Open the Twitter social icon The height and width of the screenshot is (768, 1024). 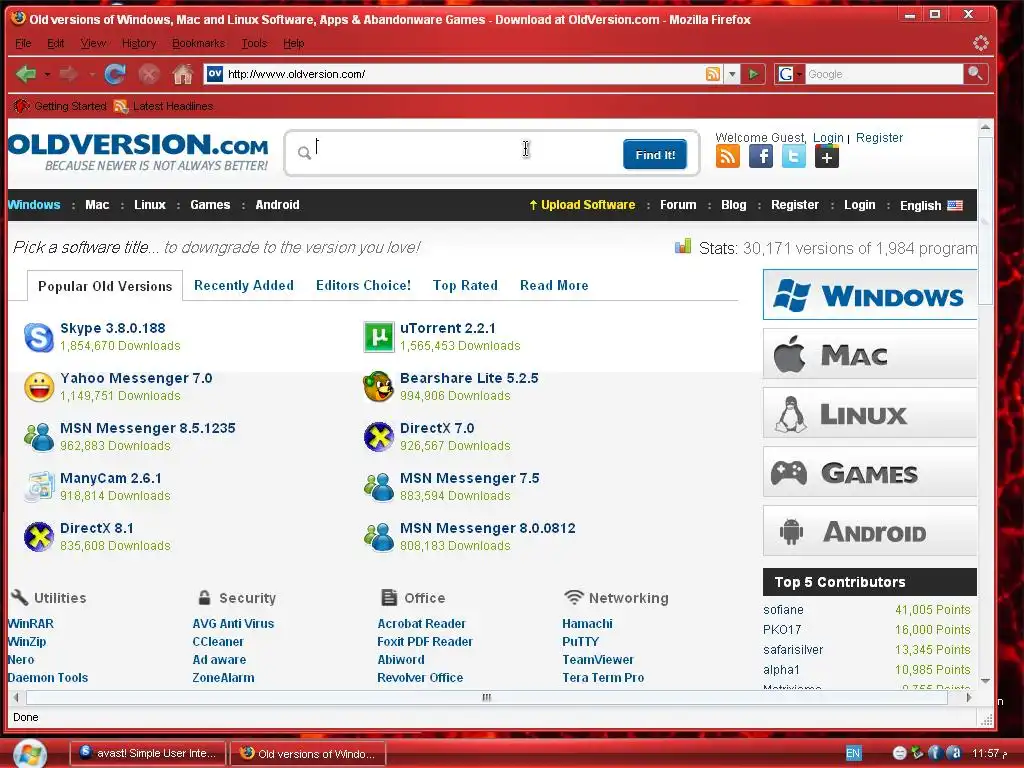[793, 157]
